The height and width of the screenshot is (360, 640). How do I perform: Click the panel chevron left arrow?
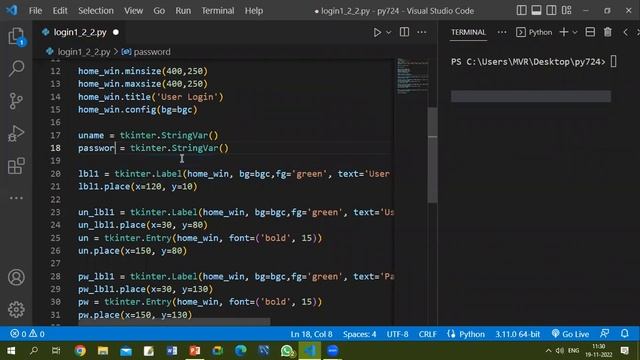click(625, 32)
